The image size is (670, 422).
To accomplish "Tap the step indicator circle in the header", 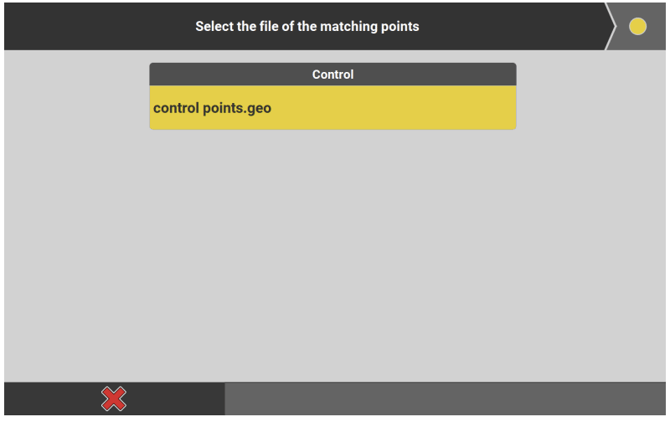I will [637, 27].
